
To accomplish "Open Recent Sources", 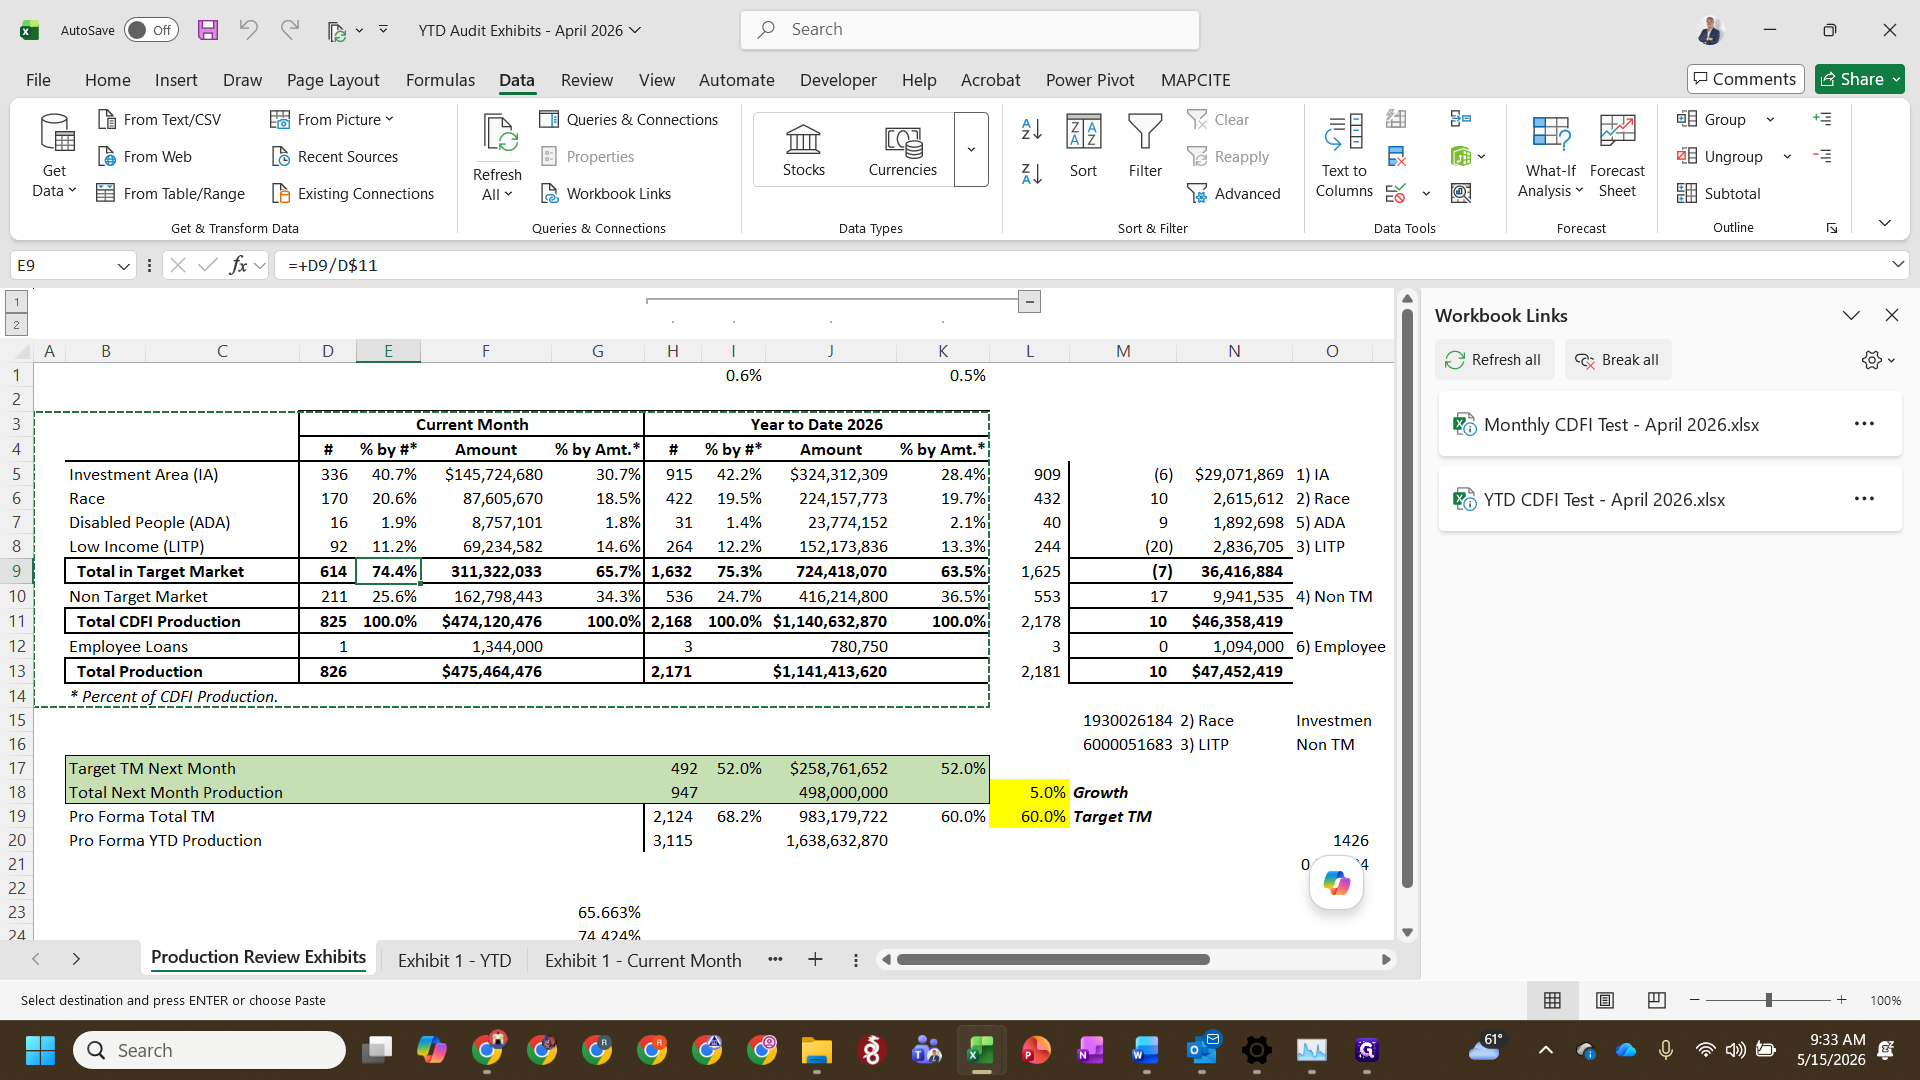I will [x=335, y=156].
